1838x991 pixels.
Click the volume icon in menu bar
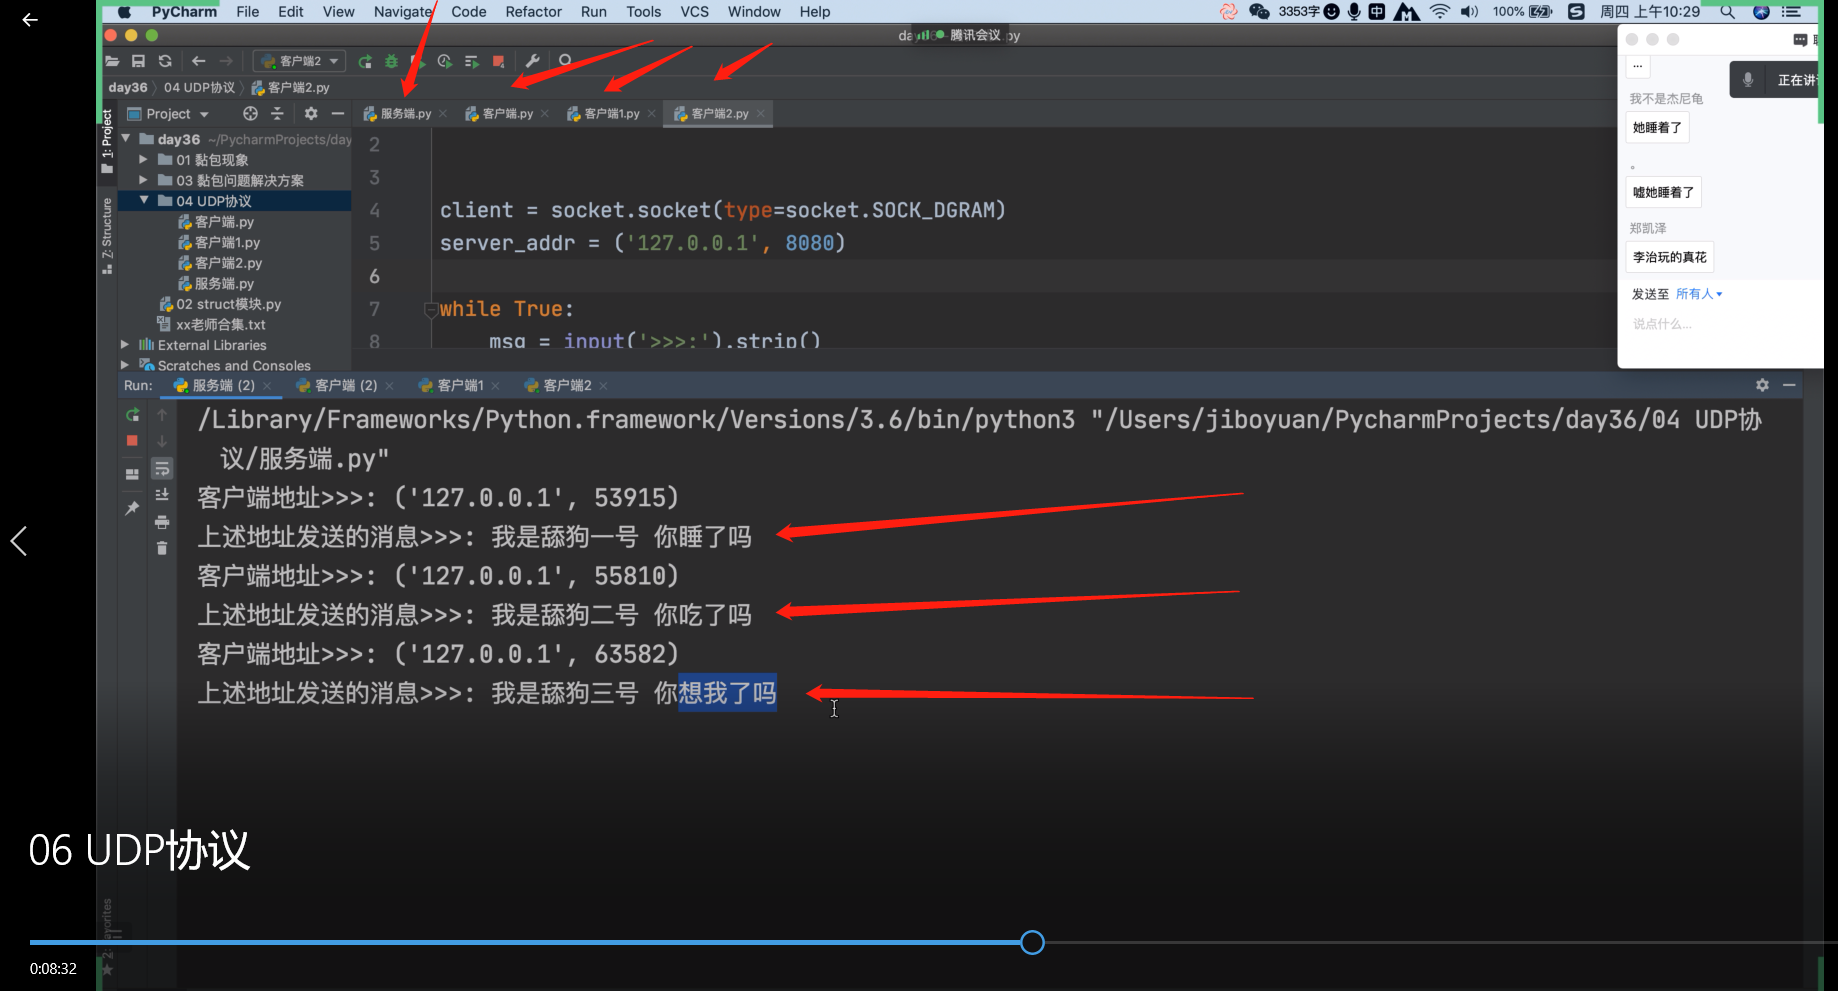pyautogui.click(x=1469, y=12)
